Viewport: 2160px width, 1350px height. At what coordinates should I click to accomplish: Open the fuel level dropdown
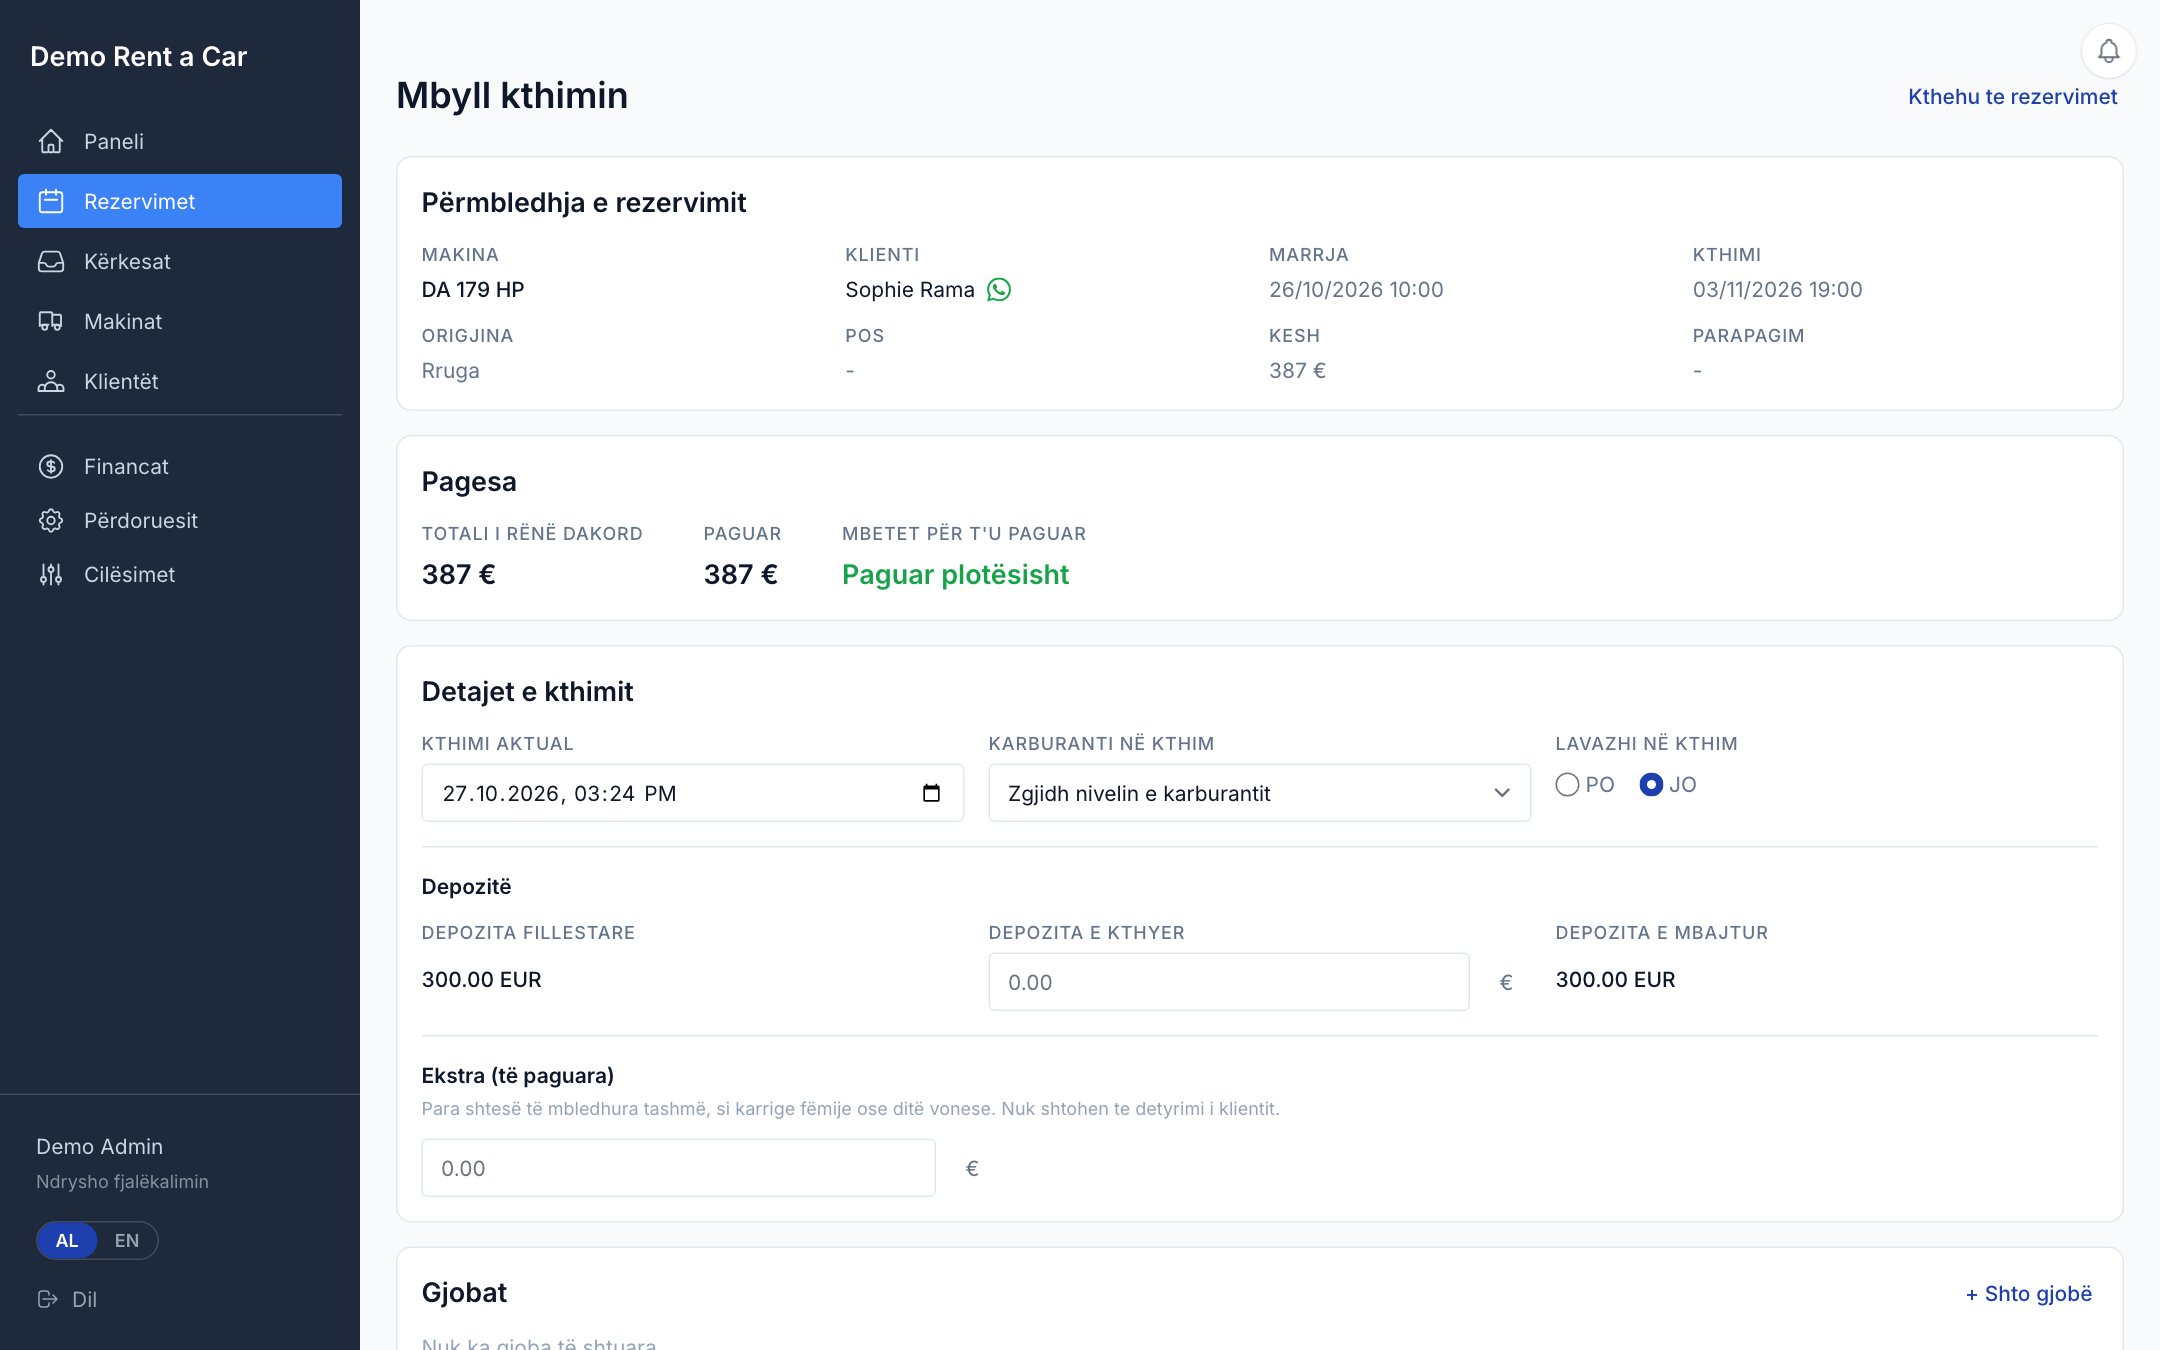coord(1259,793)
